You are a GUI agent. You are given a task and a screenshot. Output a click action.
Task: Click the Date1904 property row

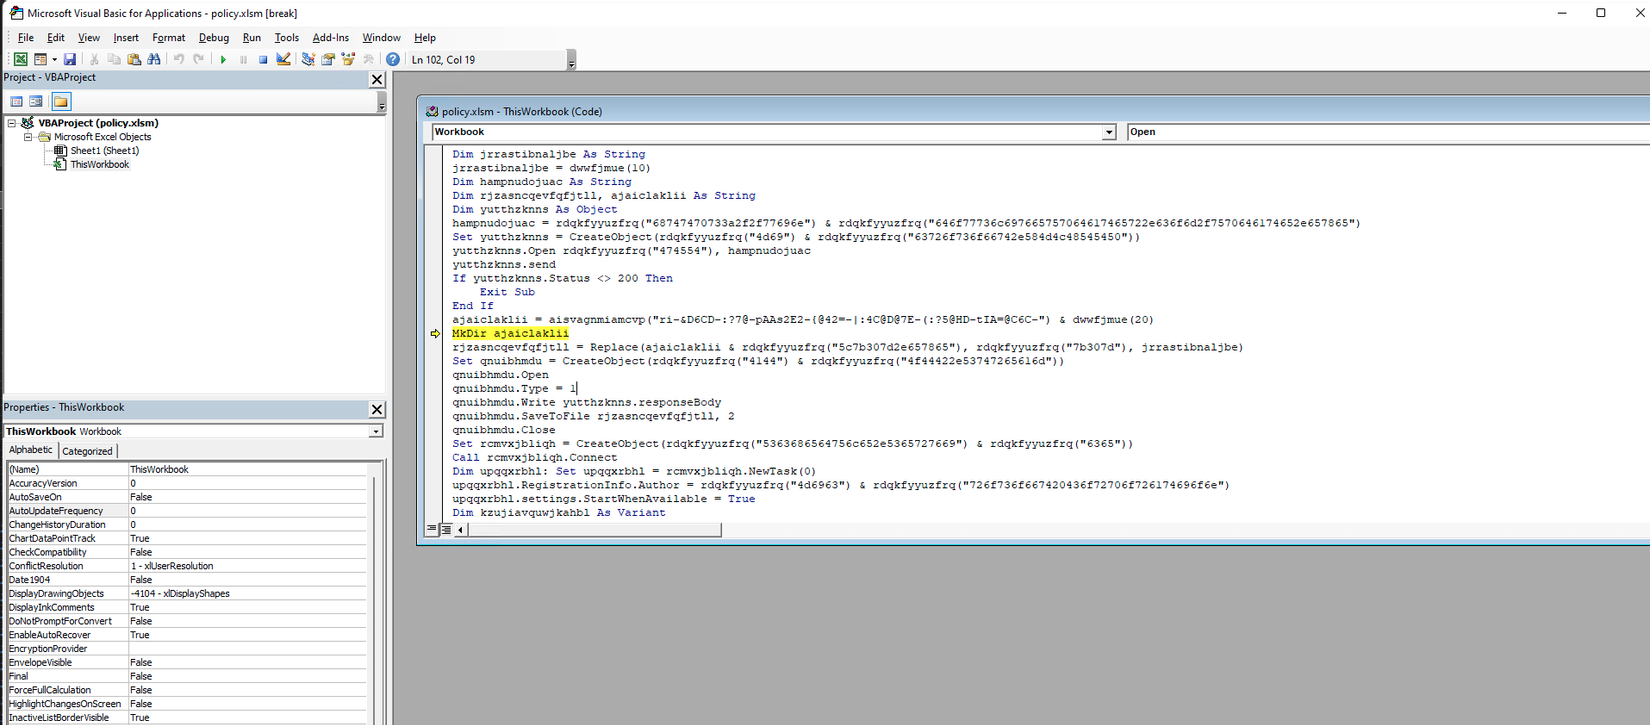[187, 580]
